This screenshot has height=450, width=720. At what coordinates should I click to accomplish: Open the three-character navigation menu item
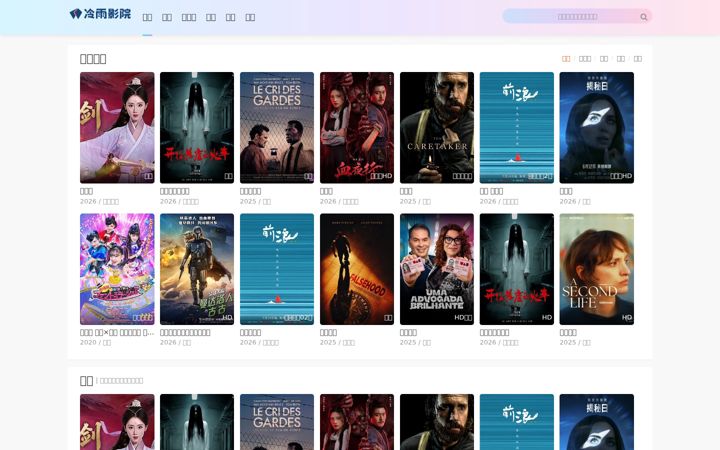pyautogui.click(x=189, y=17)
